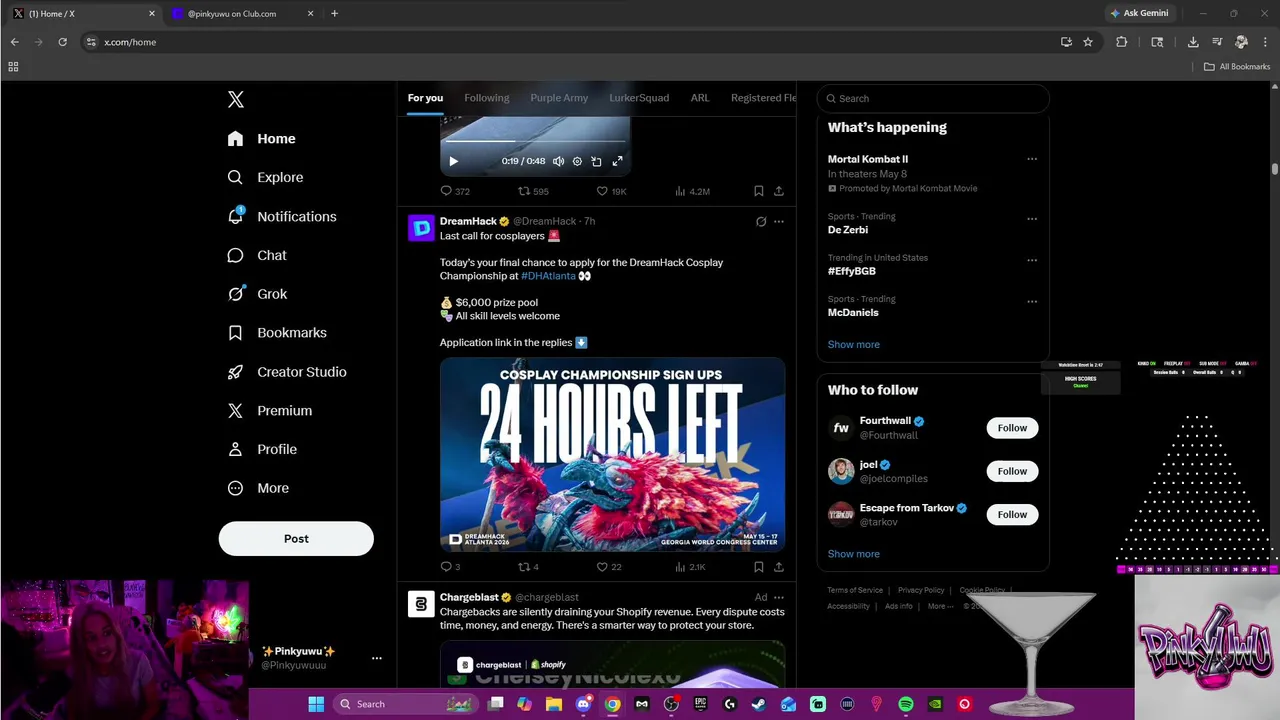The width and height of the screenshot is (1280, 720).
Task: Seek the video progress bar
Action: click(535, 143)
